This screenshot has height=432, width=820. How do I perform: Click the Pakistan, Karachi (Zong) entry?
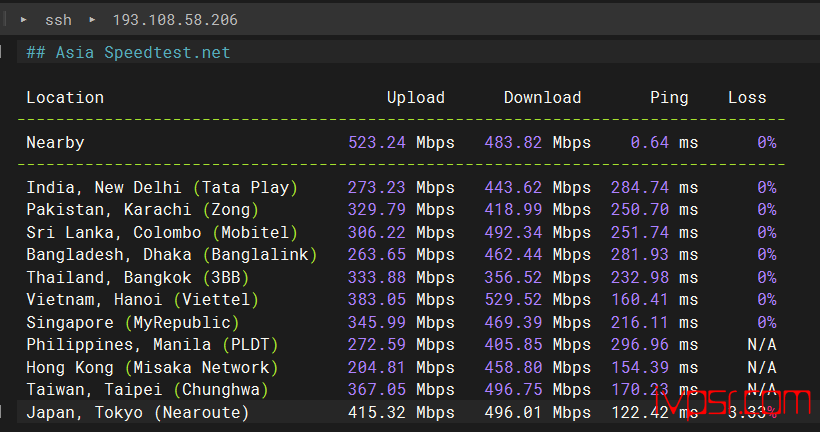(143, 210)
